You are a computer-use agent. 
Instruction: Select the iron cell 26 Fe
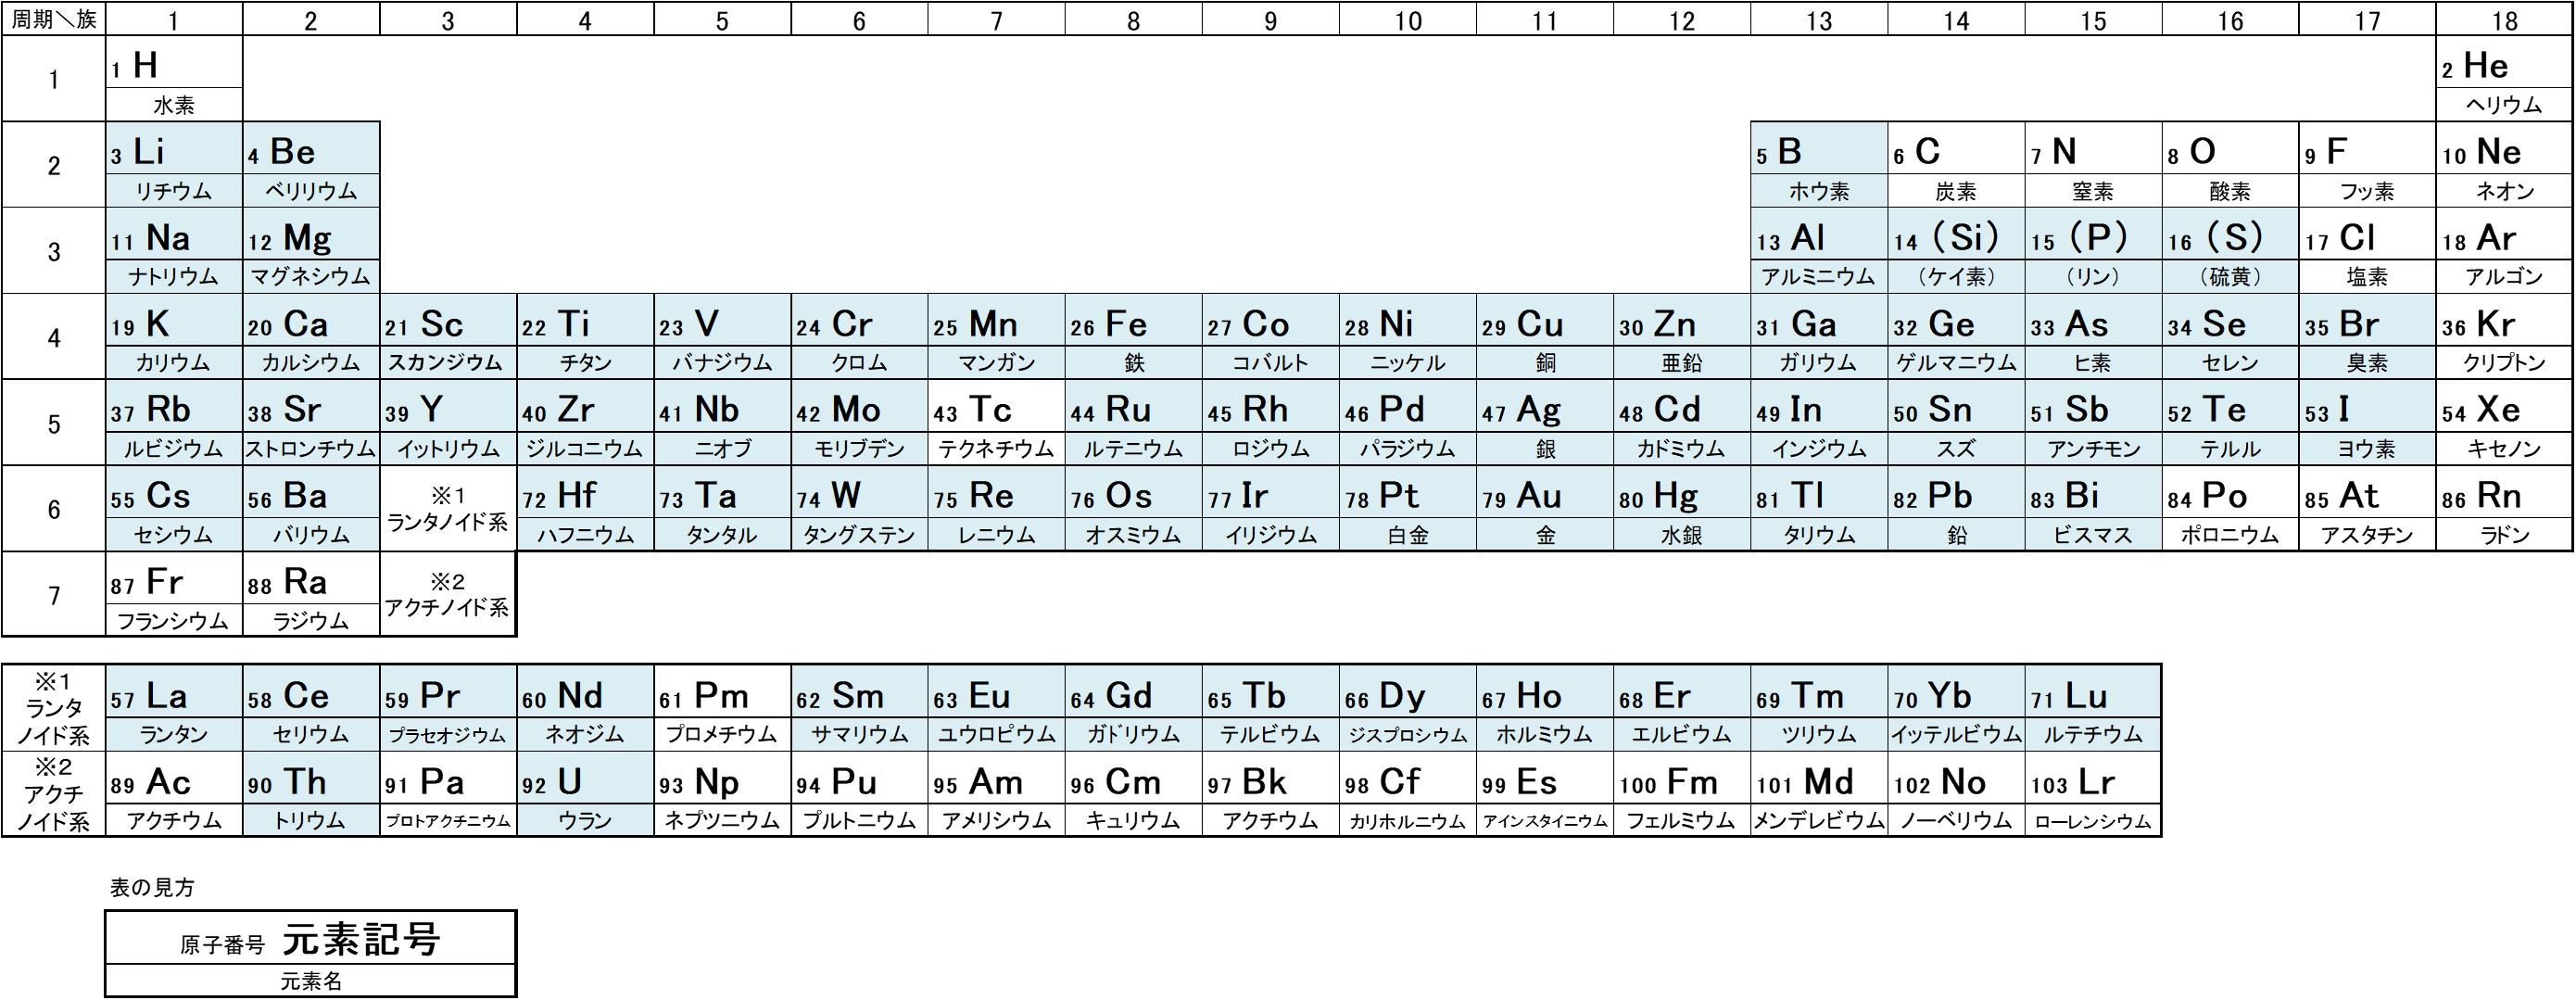tap(1133, 337)
